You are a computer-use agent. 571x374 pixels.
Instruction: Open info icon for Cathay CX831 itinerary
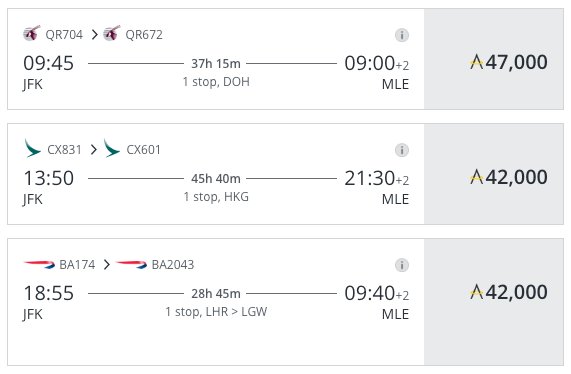click(402, 150)
